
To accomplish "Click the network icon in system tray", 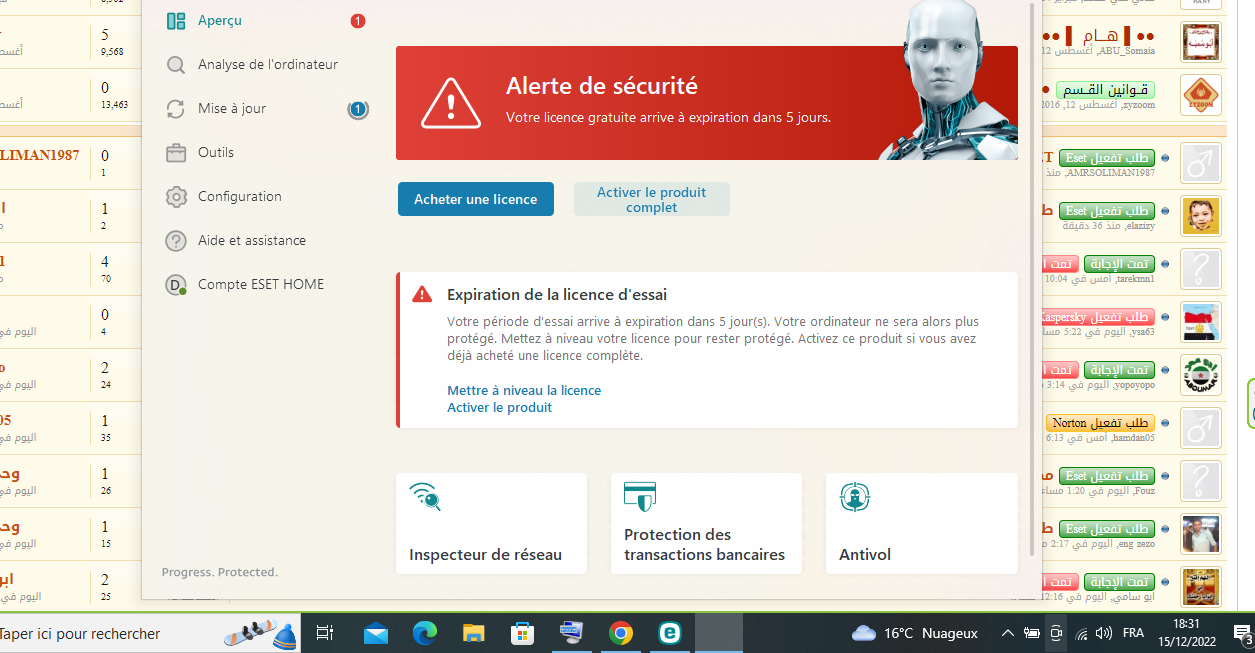I will coord(1081,633).
